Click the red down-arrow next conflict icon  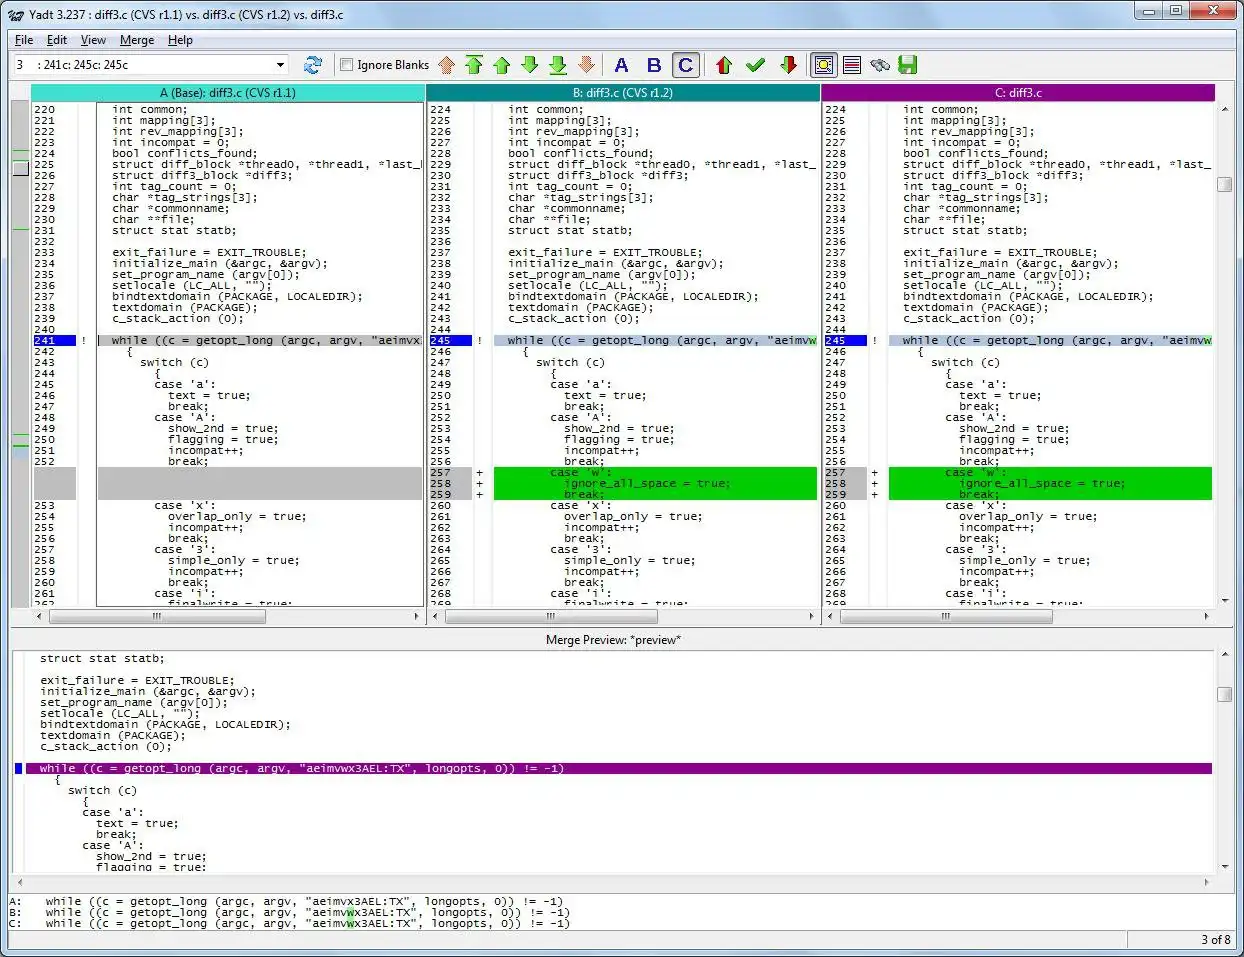[x=788, y=65]
